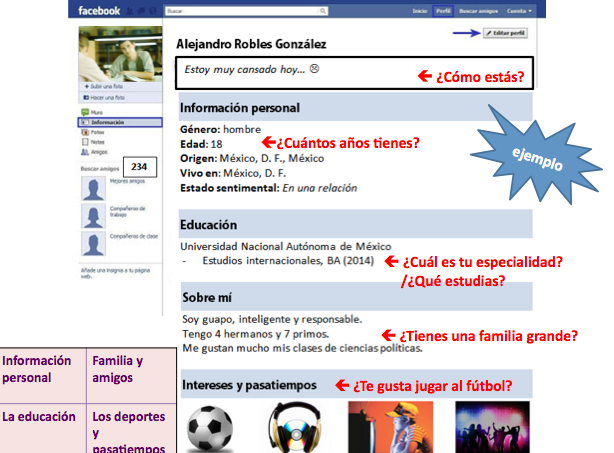Open notifications globe icon in top bar
The width and height of the screenshot is (614, 453).
(x=153, y=11)
